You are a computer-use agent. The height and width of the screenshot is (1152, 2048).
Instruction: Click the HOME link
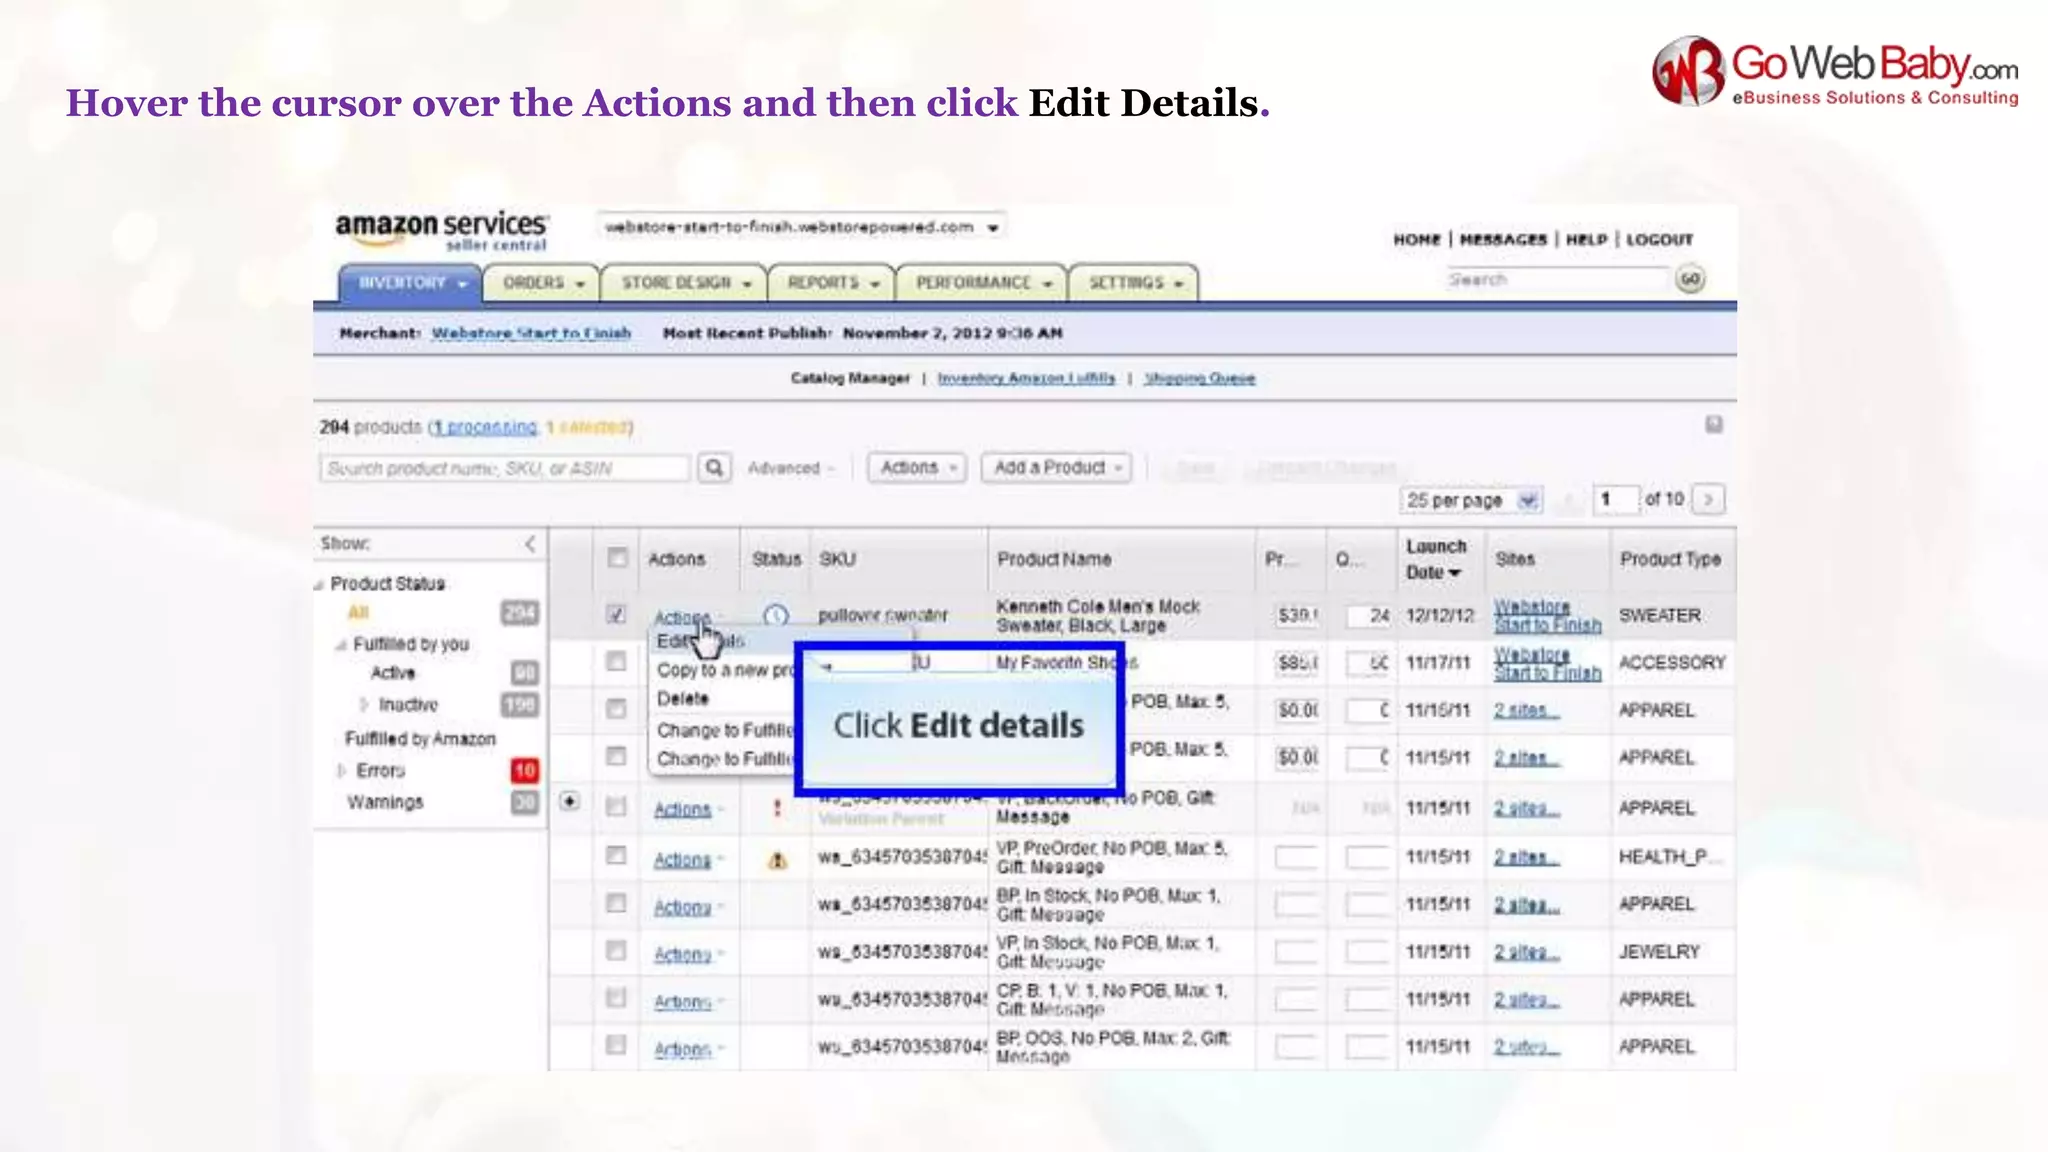pyautogui.click(x=1417, y=240)
